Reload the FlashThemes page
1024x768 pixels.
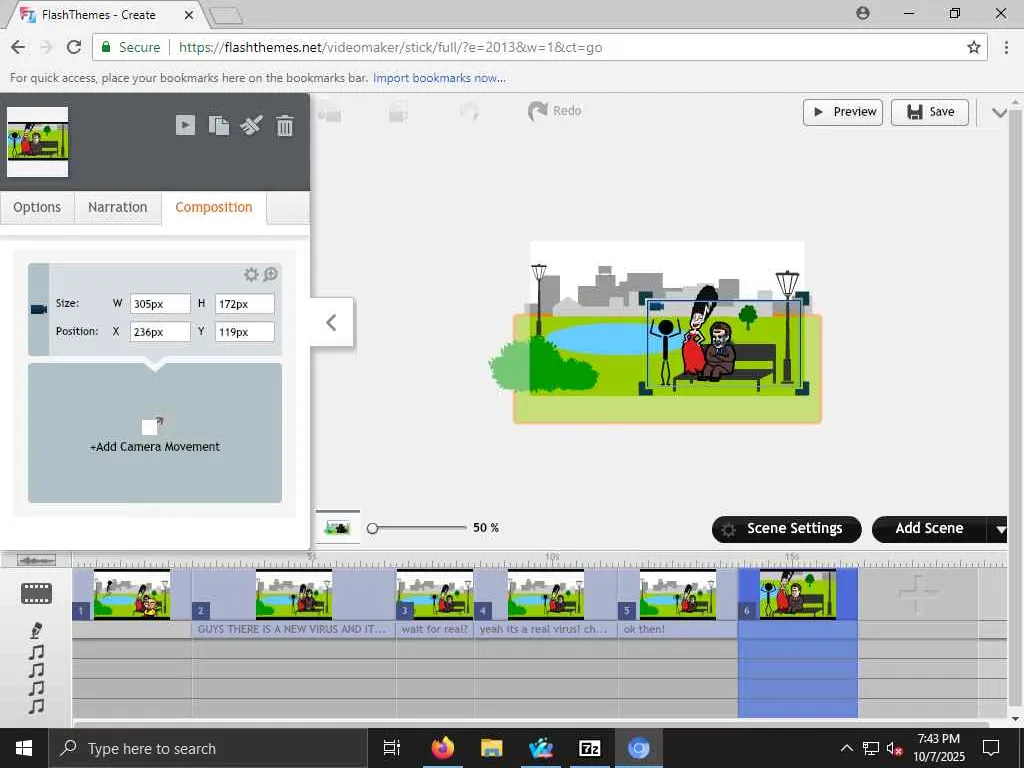tap(74, 47)
